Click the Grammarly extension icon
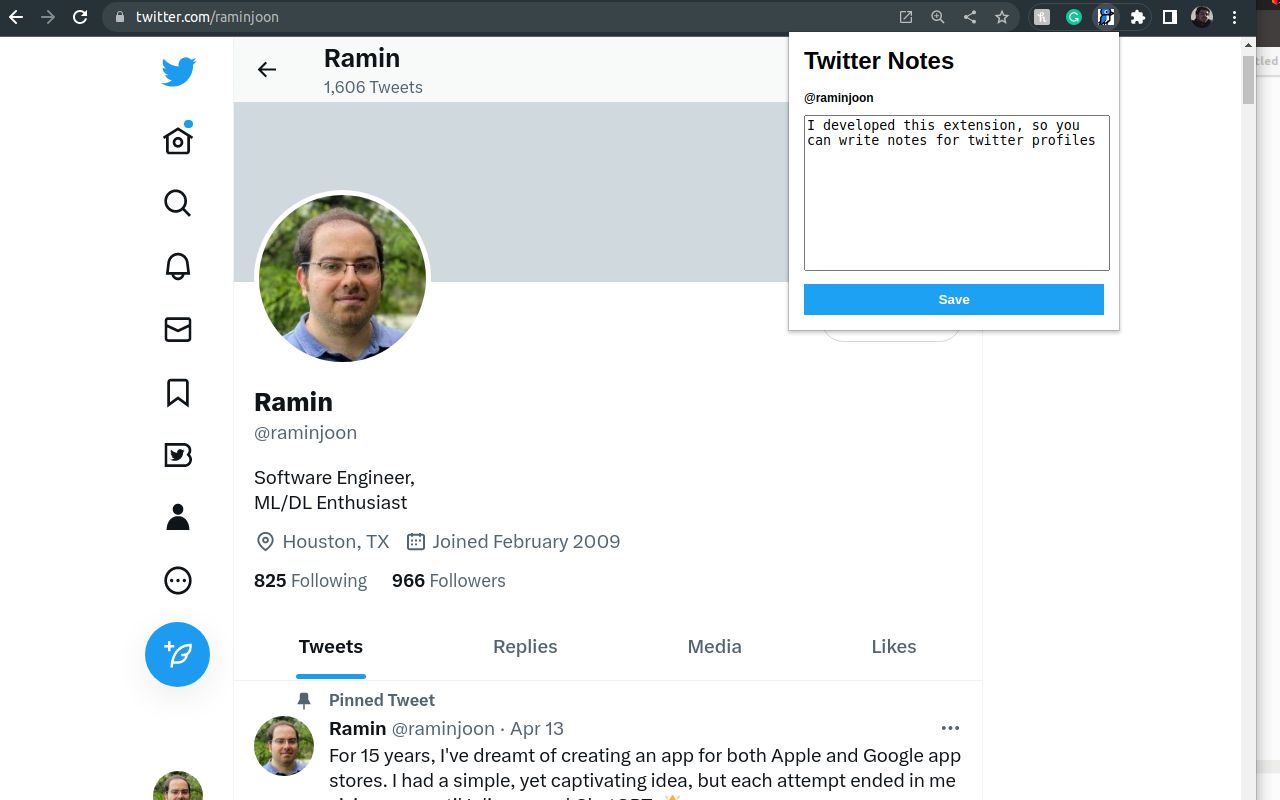 (x=1073, y=16)
